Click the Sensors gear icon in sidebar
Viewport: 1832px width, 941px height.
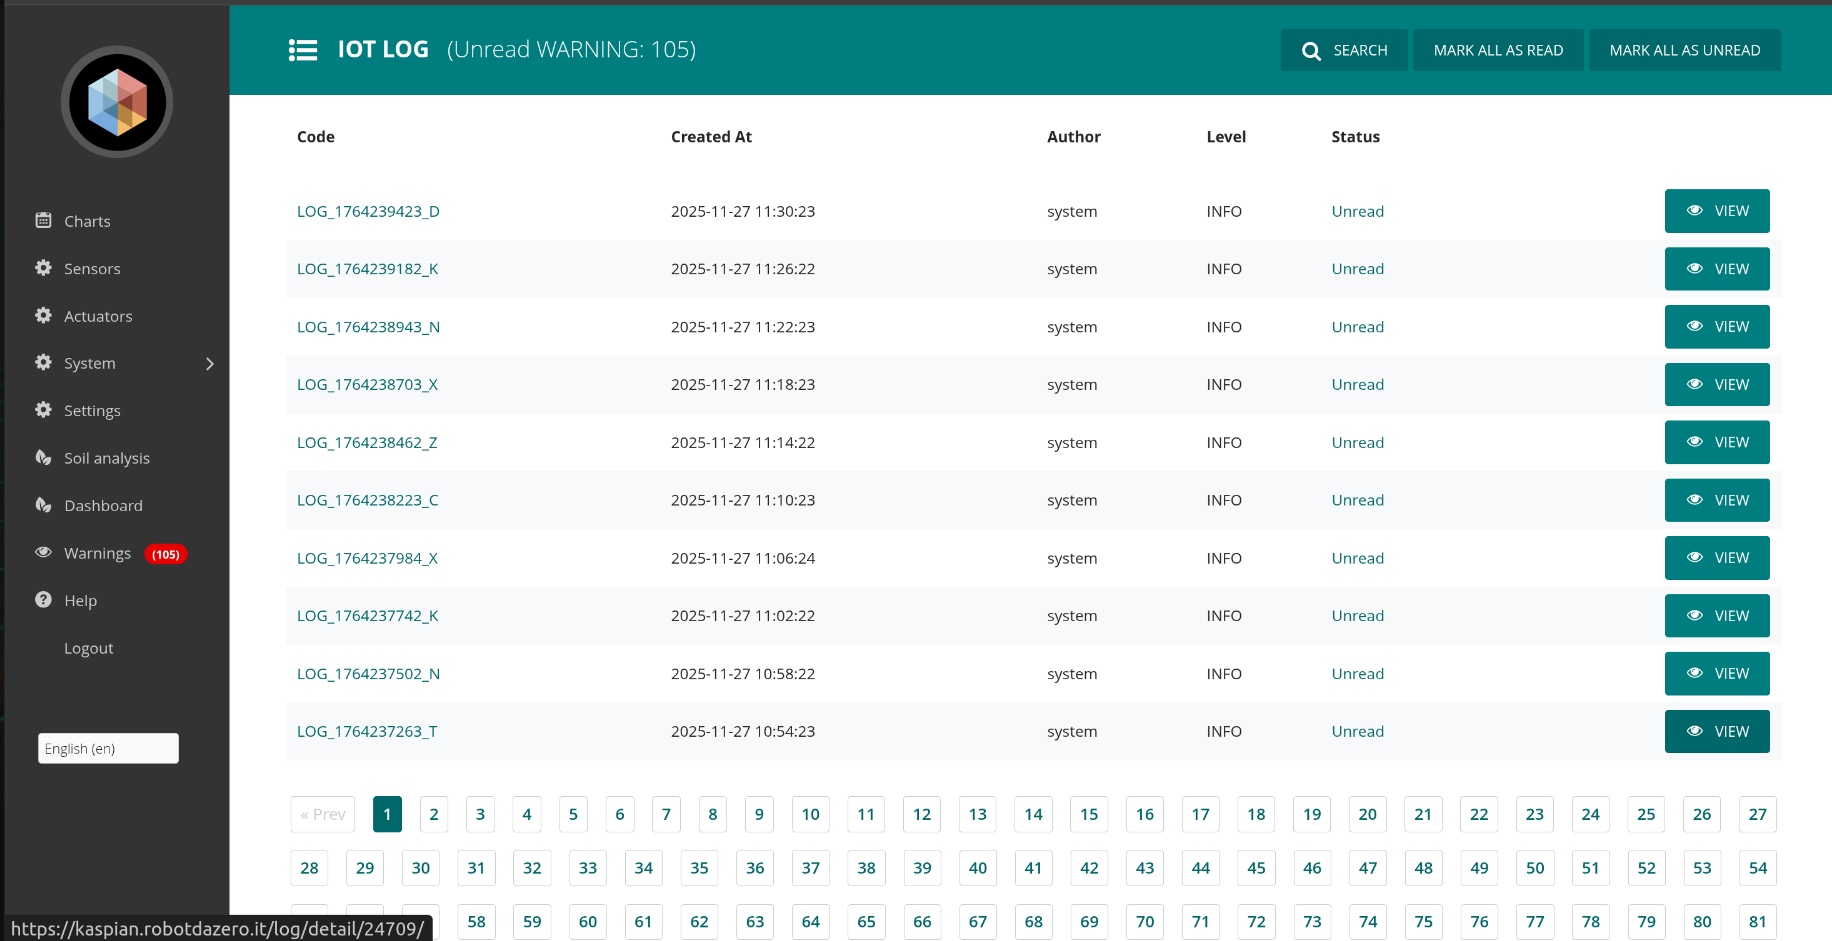click(43, 268)
